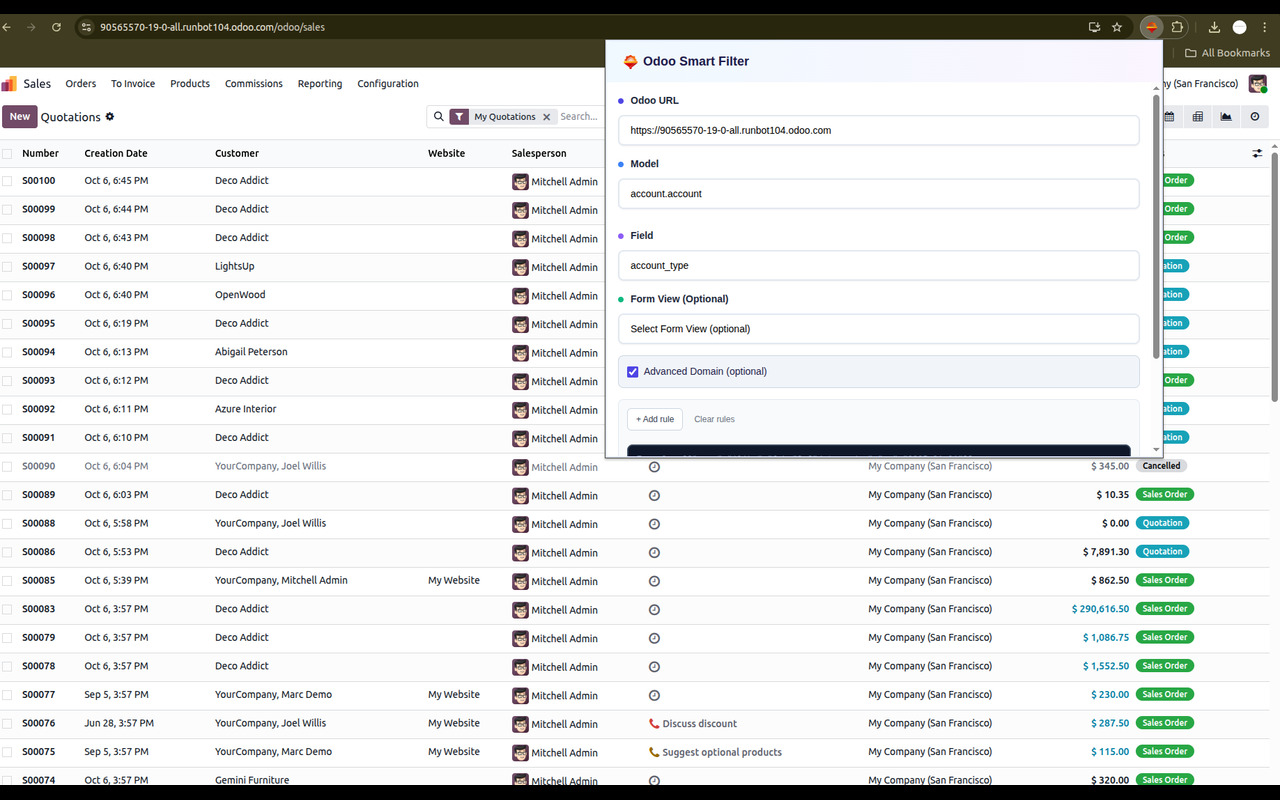
Task: Switch to calendar view icon
Action: (1169, 117)
